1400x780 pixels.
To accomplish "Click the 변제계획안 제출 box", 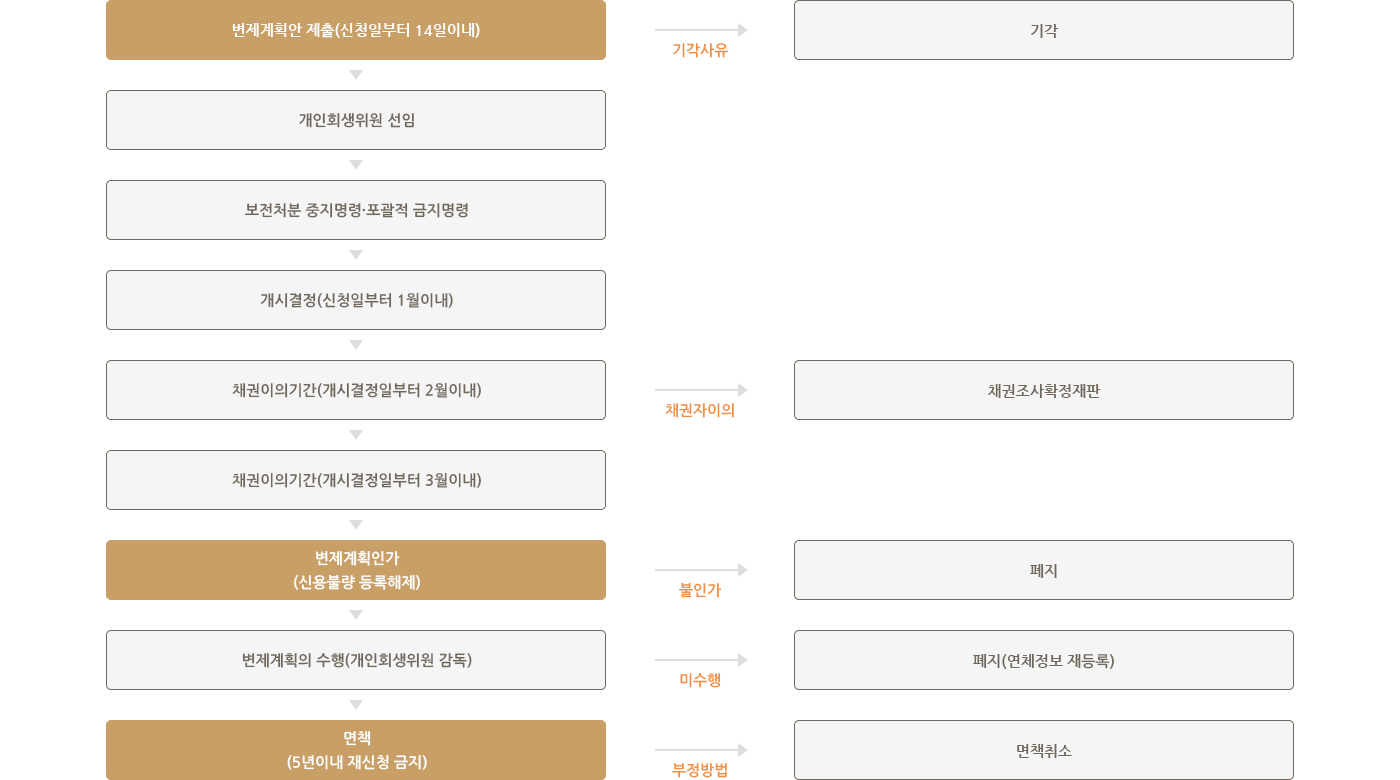I will [356, 30].
